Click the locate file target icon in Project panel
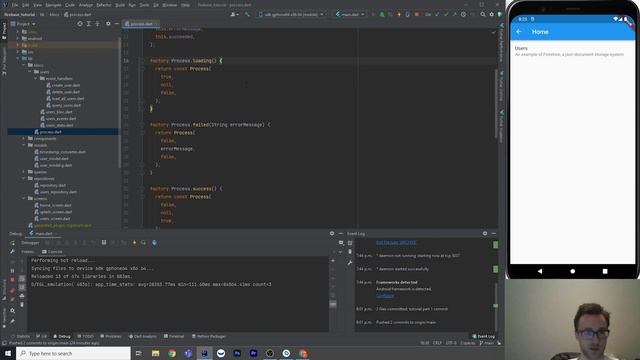 (80, 24)
